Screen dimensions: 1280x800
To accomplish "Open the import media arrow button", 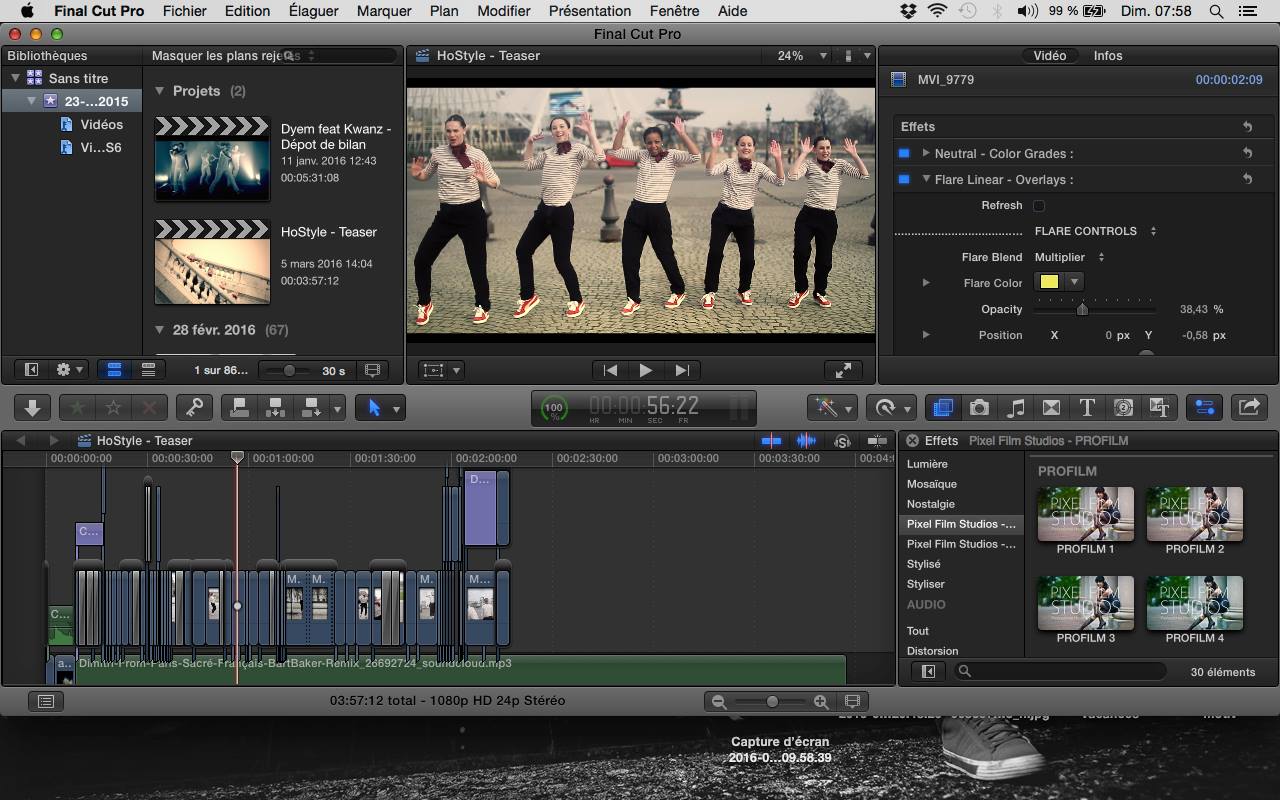I will [x=32, y=407].
